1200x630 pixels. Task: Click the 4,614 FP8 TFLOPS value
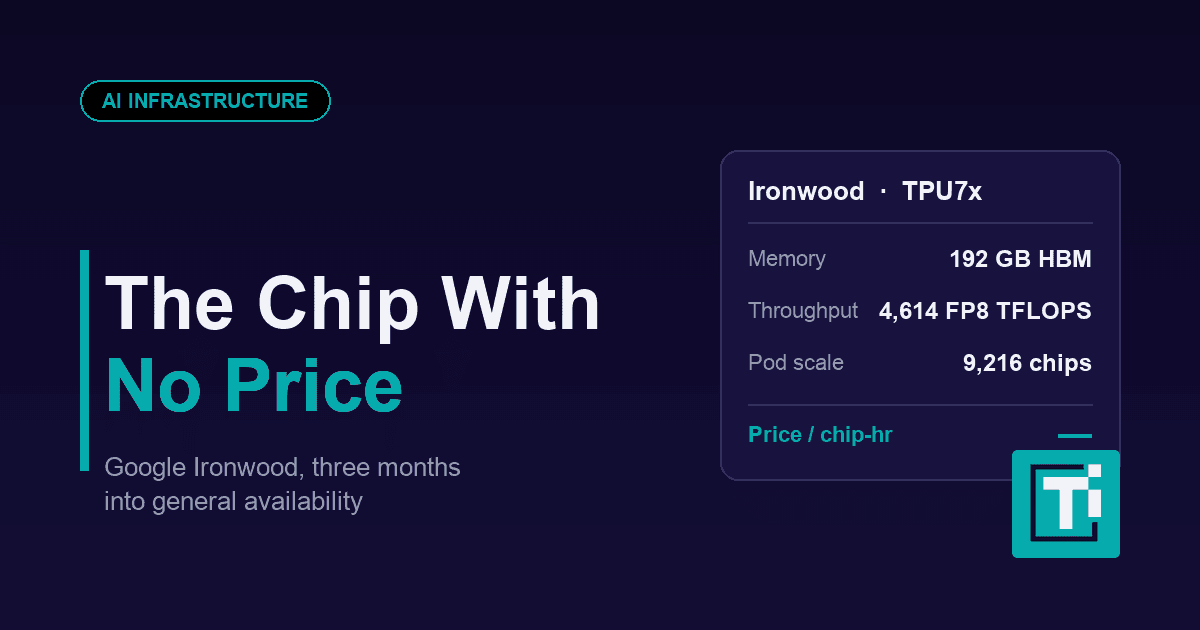click(985, 312)
